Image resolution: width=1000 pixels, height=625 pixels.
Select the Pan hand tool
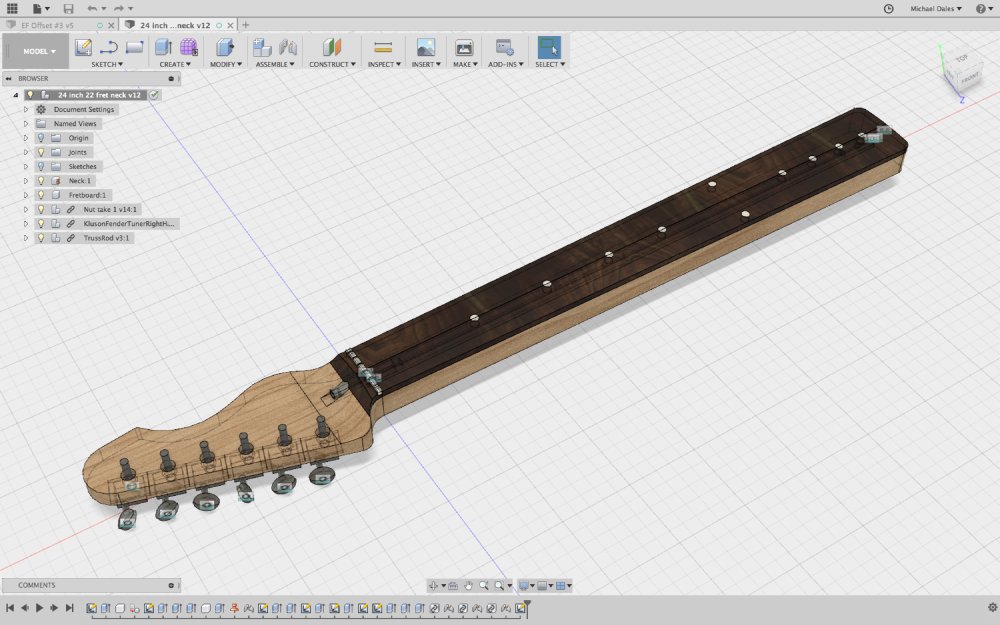468,585
